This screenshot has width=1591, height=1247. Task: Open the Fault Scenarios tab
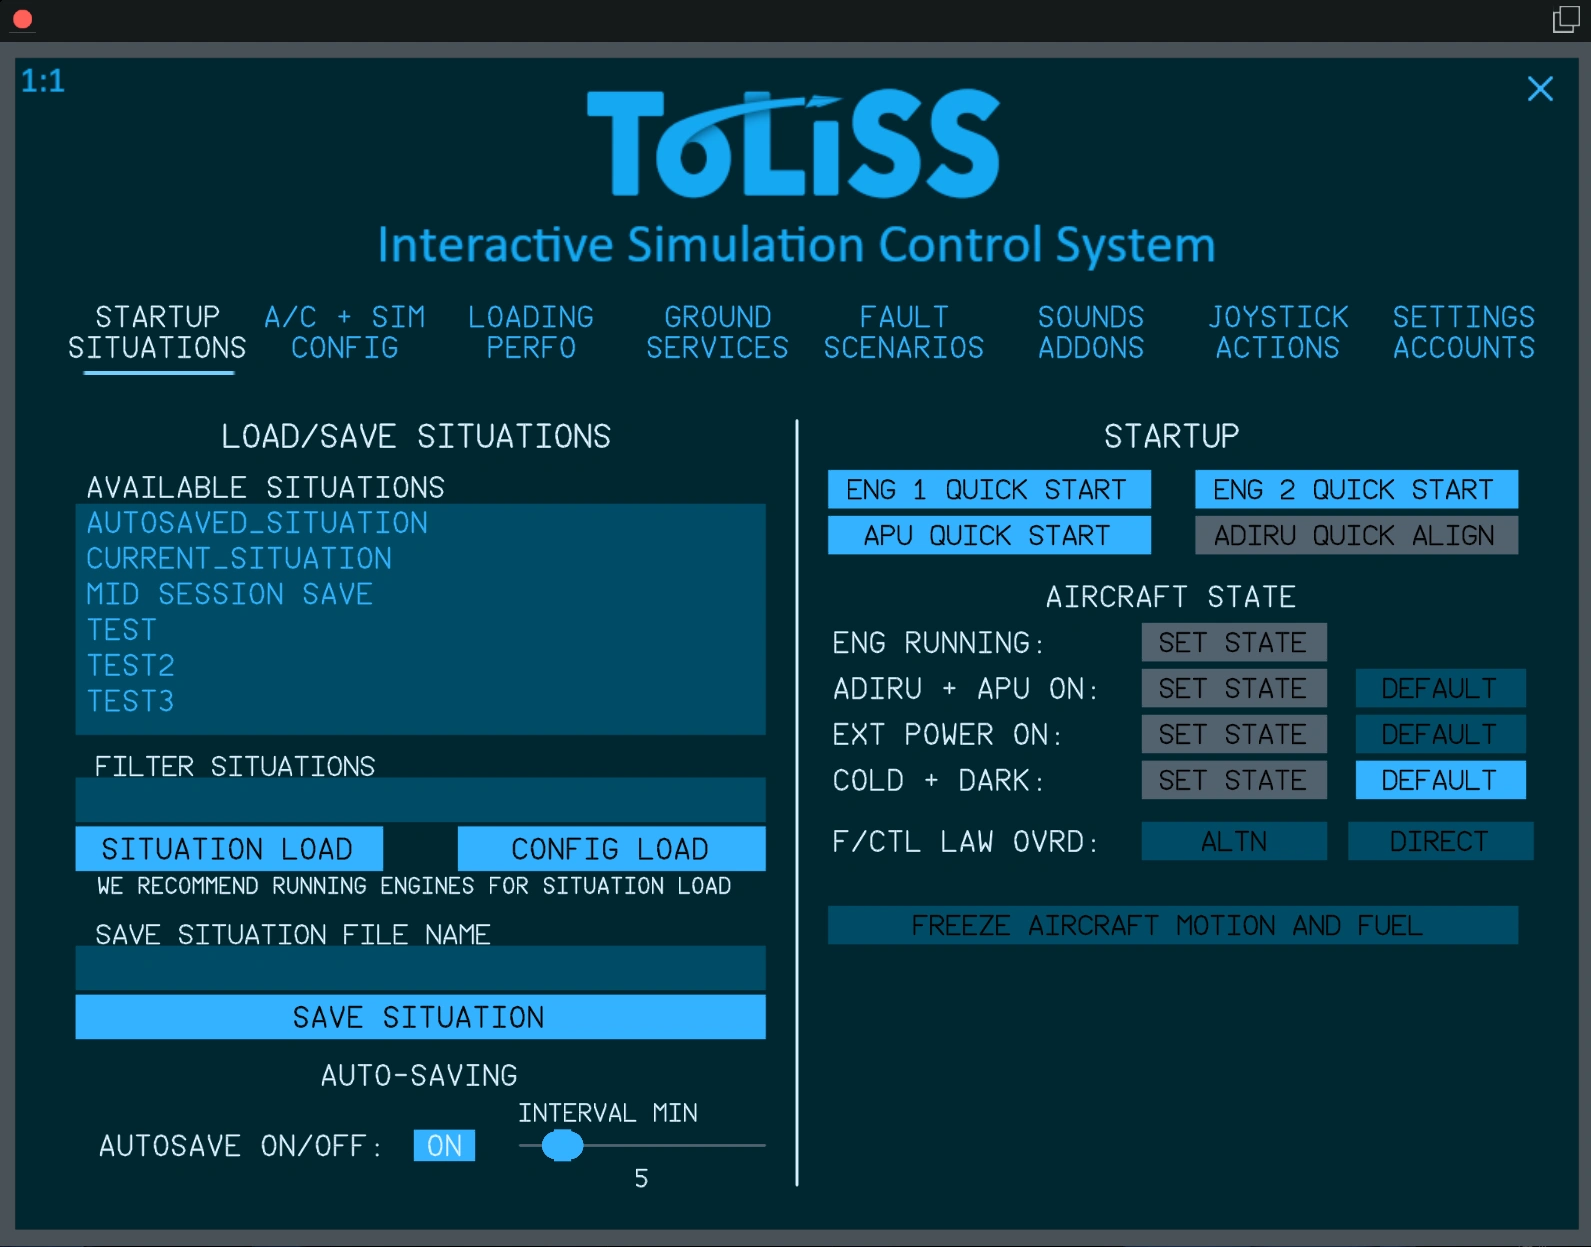pyautogui.click(x=903, y=332)
